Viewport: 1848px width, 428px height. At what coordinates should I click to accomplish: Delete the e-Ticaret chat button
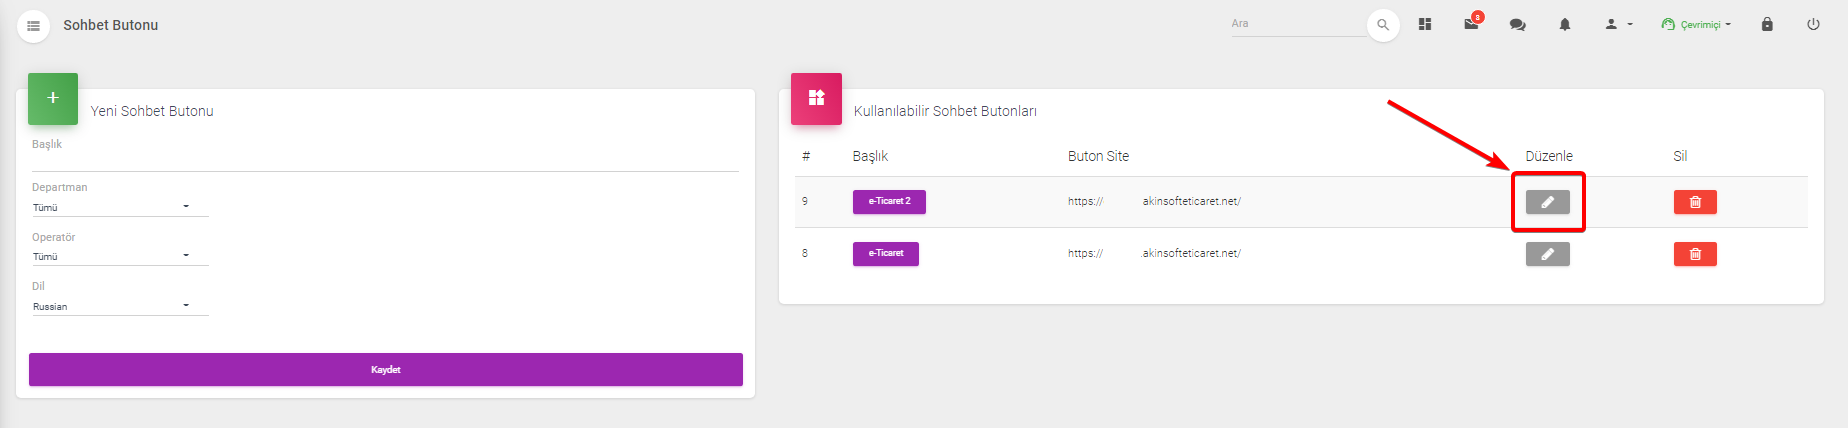[x=1695, y=254]
